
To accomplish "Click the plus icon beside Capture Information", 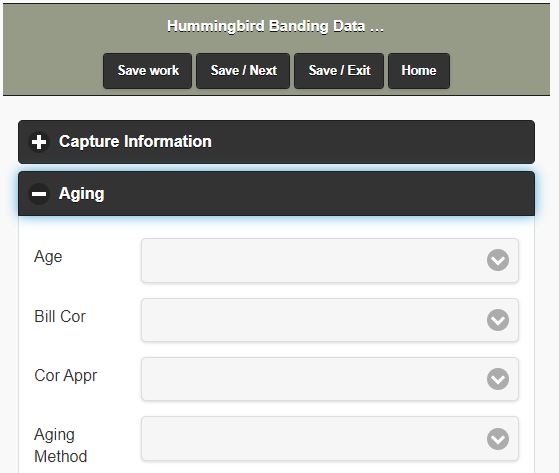I will [x=39, y=142].
